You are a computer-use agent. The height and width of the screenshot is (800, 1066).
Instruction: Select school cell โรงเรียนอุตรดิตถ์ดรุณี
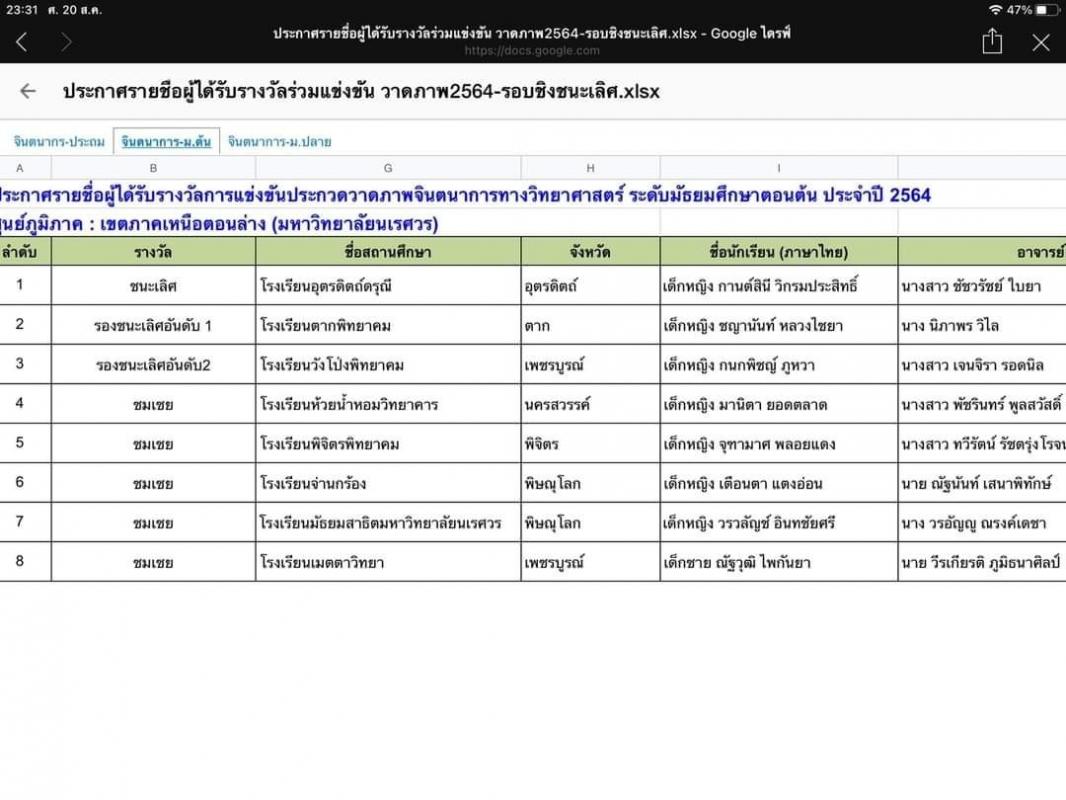click(x=388, y=285)
